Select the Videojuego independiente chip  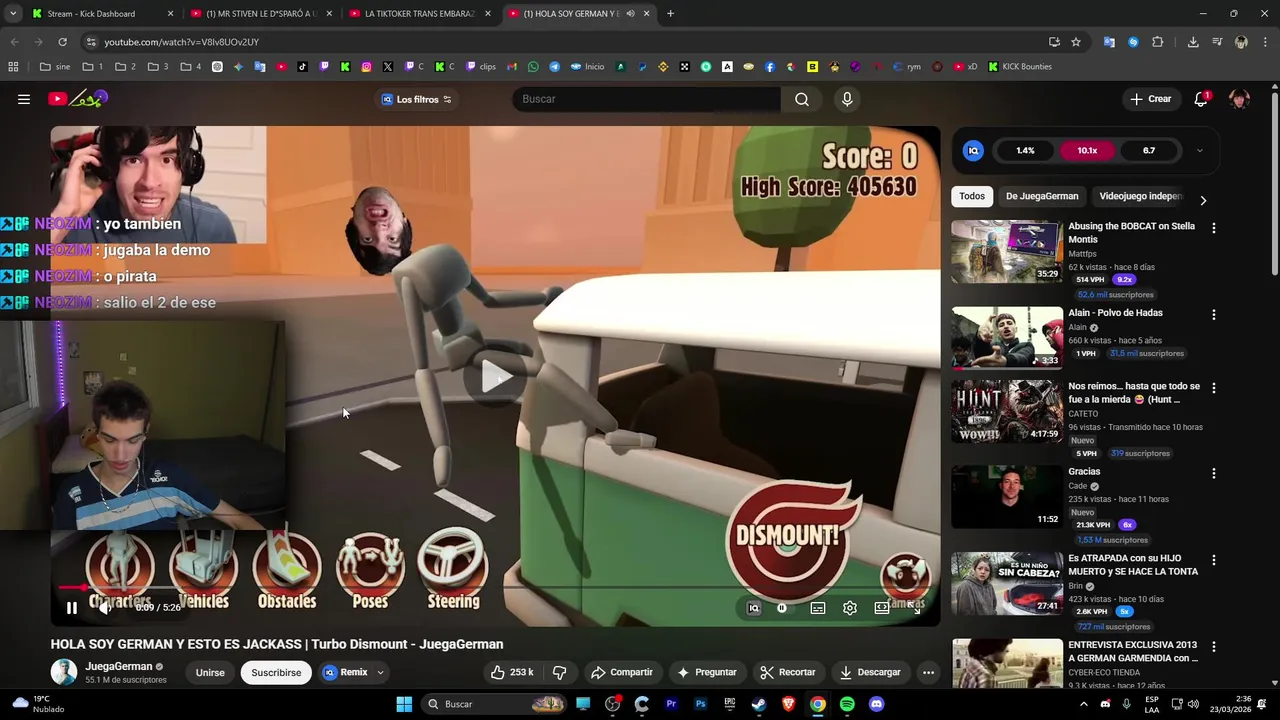[x=1141, y=196]
